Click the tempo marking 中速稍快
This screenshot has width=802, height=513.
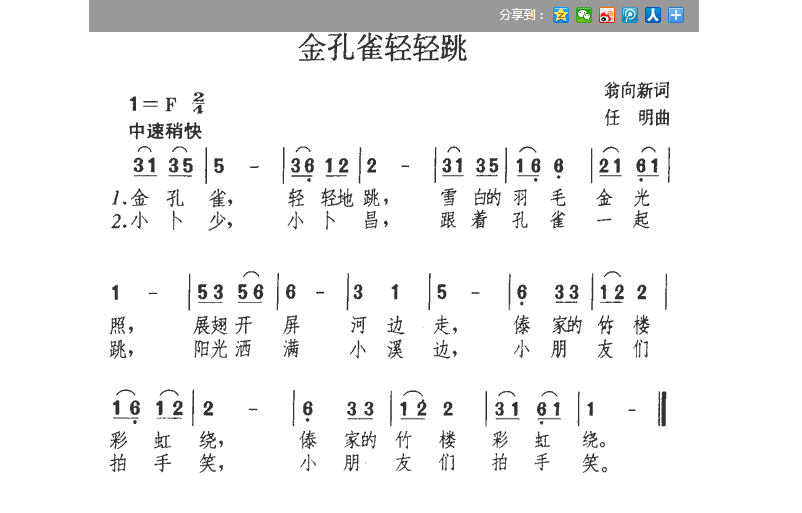(165, 131)
